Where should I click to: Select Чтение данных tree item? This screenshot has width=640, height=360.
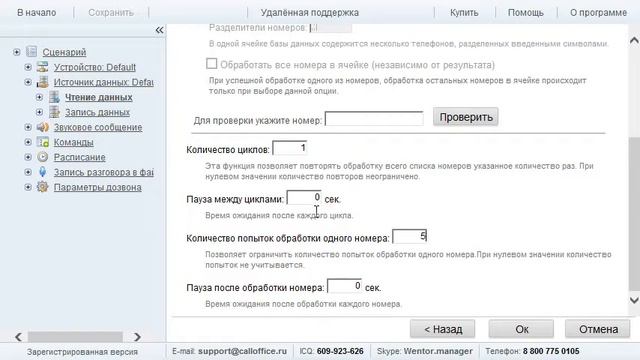pos(99,97)
